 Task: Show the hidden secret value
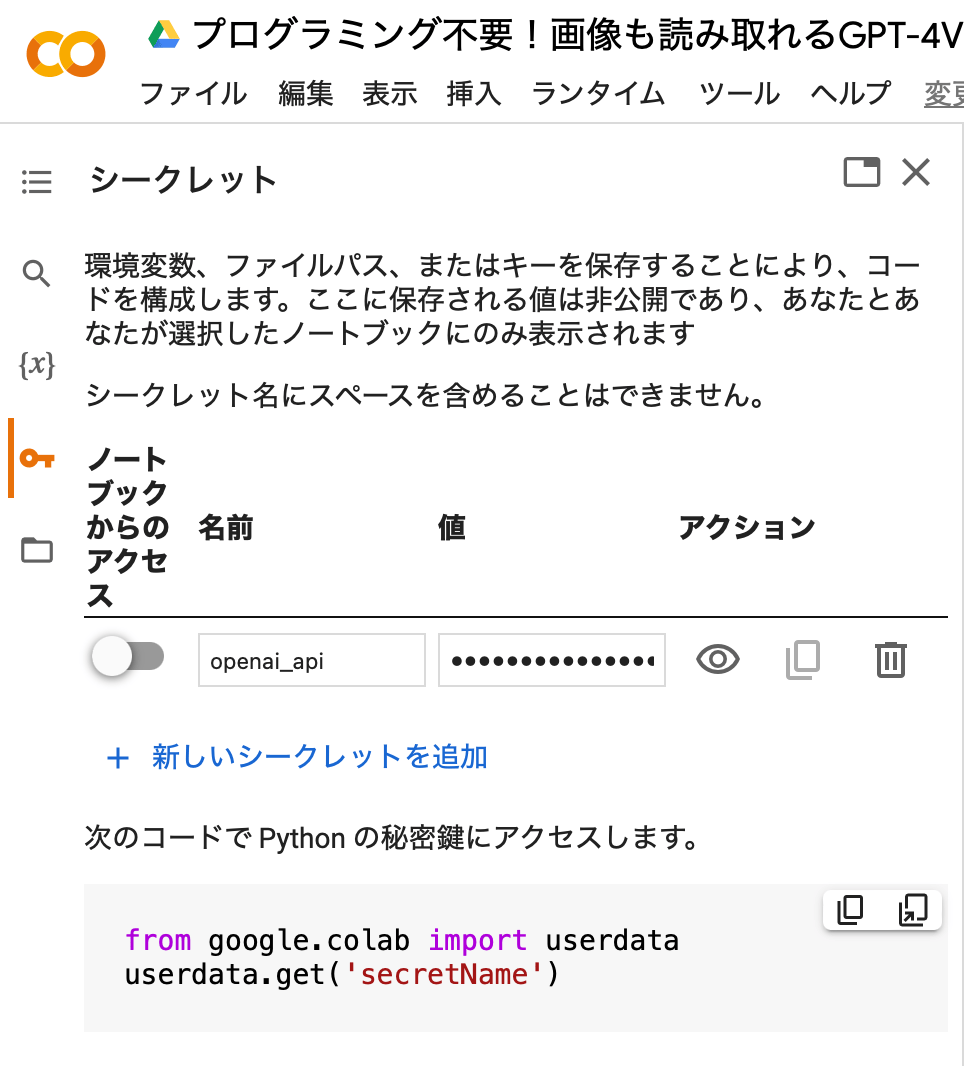pyautogui.click(x=717, y=660)
